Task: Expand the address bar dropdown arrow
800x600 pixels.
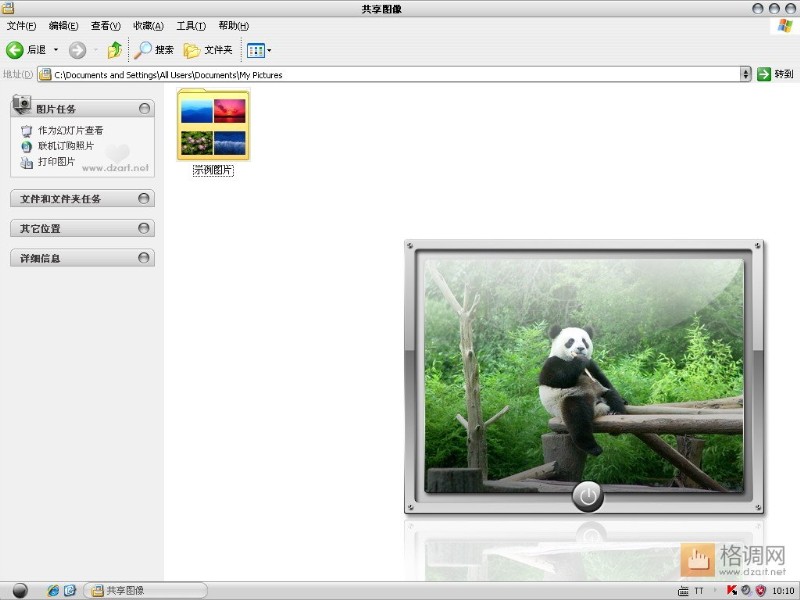Action: click(x=745, y=74)
